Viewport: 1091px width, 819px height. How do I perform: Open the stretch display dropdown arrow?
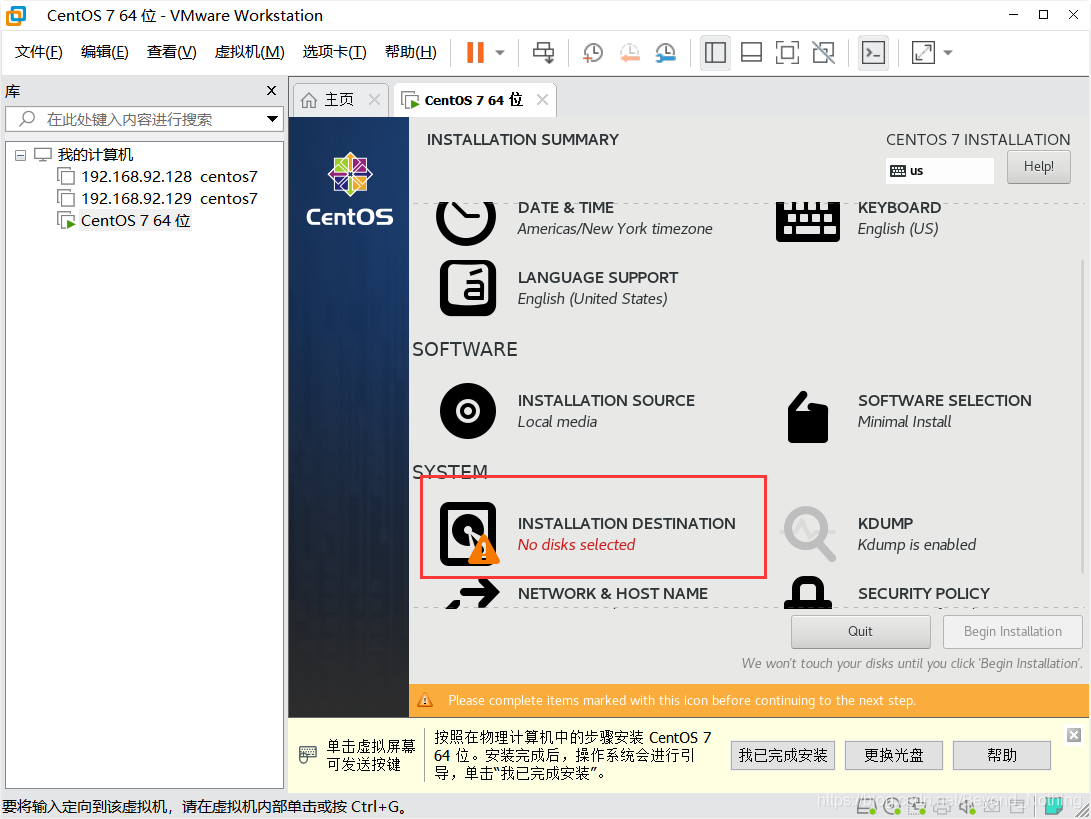pos(948,53)
